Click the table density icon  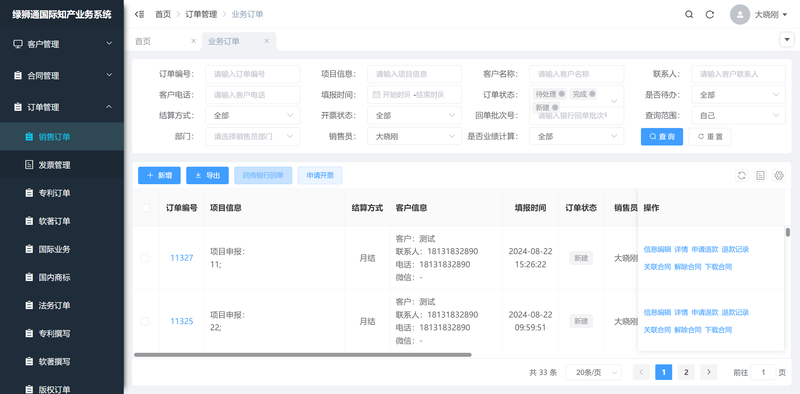point(761,176)
